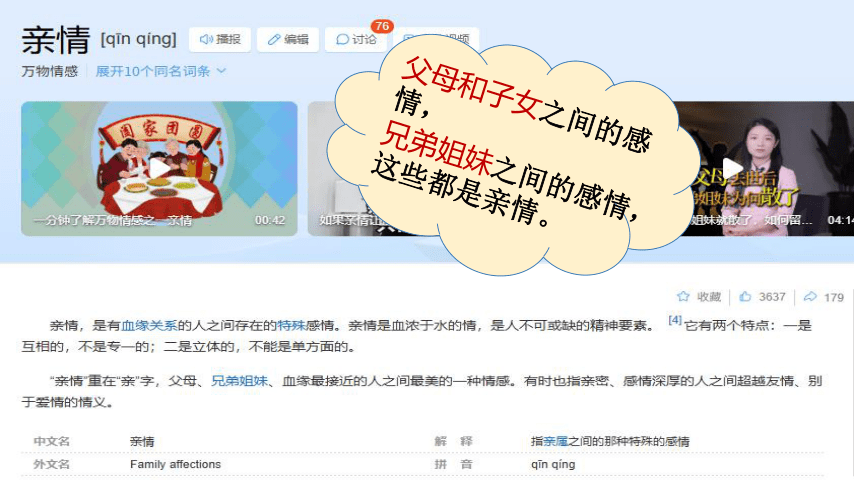
Task: Click the 收藏 star icon
Action: click(x=683, y=297)
